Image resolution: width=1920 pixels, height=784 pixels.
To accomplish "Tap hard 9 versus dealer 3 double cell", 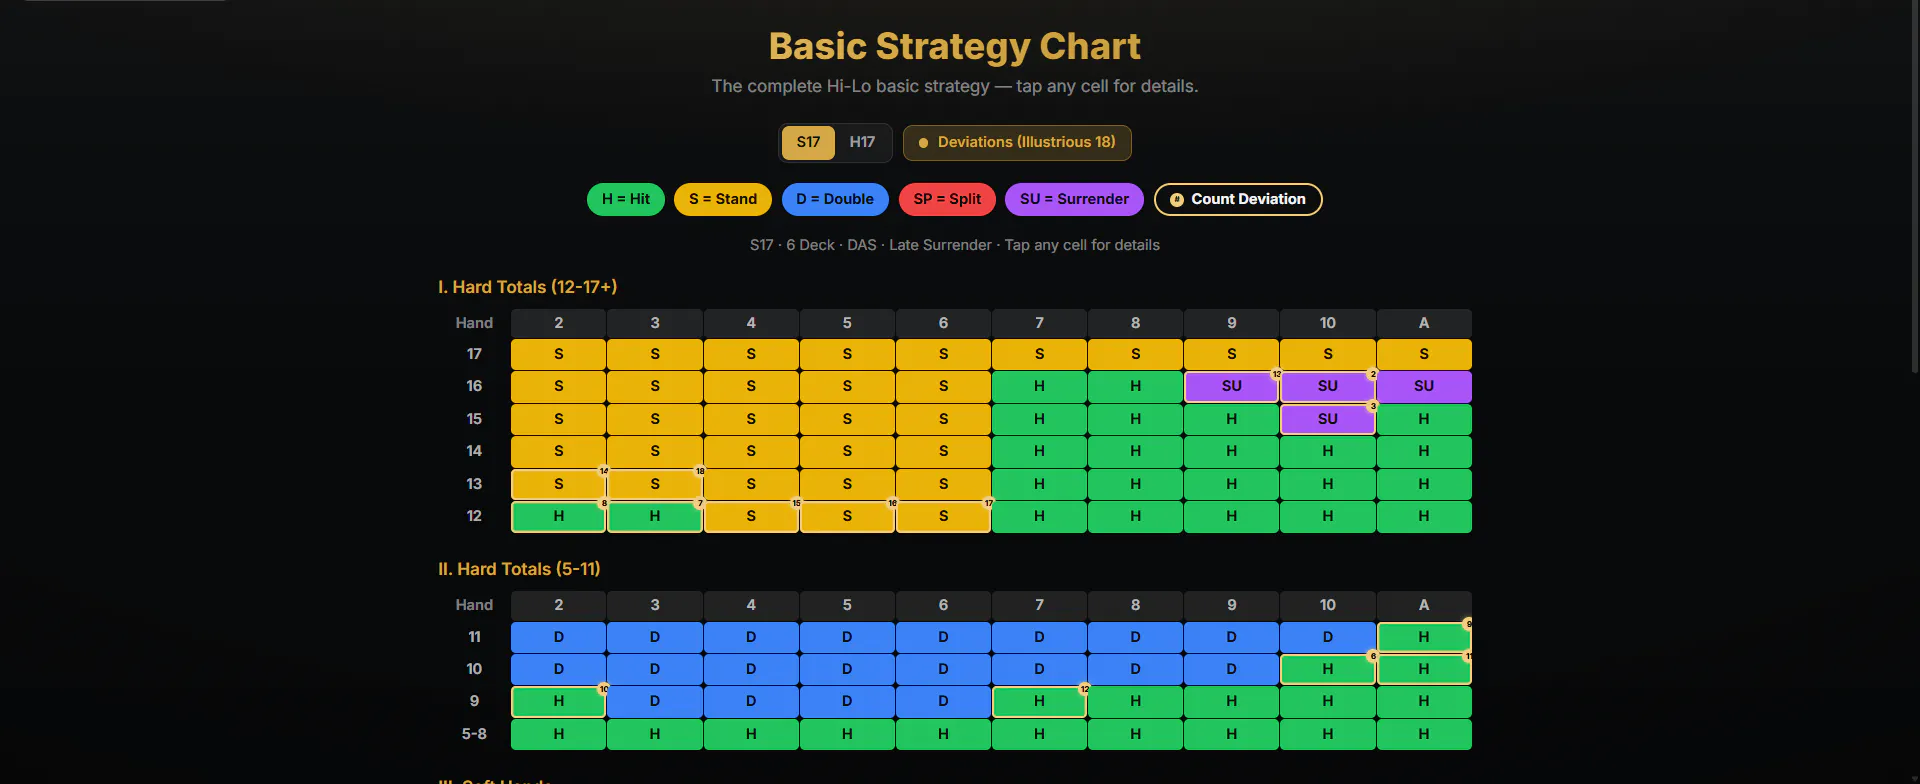I will click(655, 701).
